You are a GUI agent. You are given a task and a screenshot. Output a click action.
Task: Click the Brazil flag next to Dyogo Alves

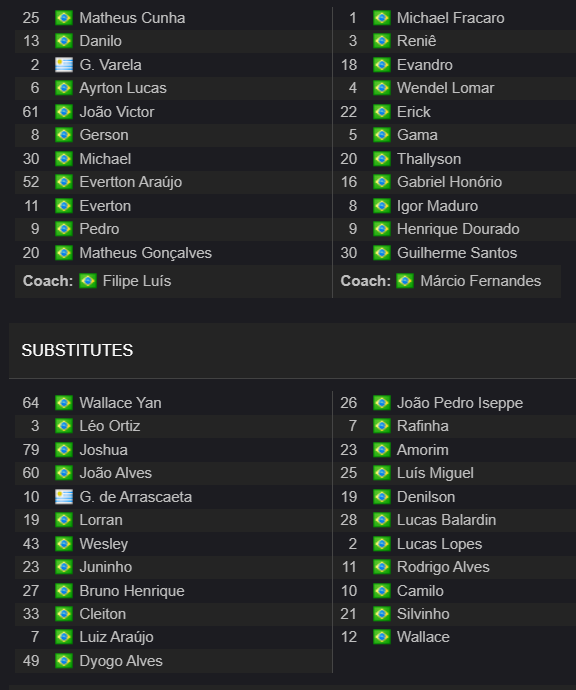(x=64, y=661)
